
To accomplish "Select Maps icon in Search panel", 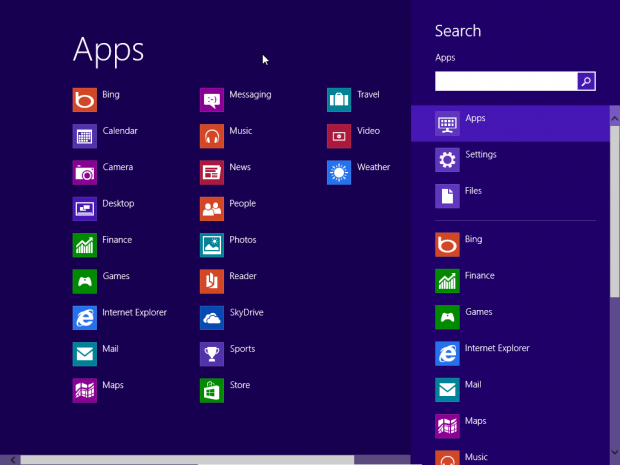I will (447, 426).
